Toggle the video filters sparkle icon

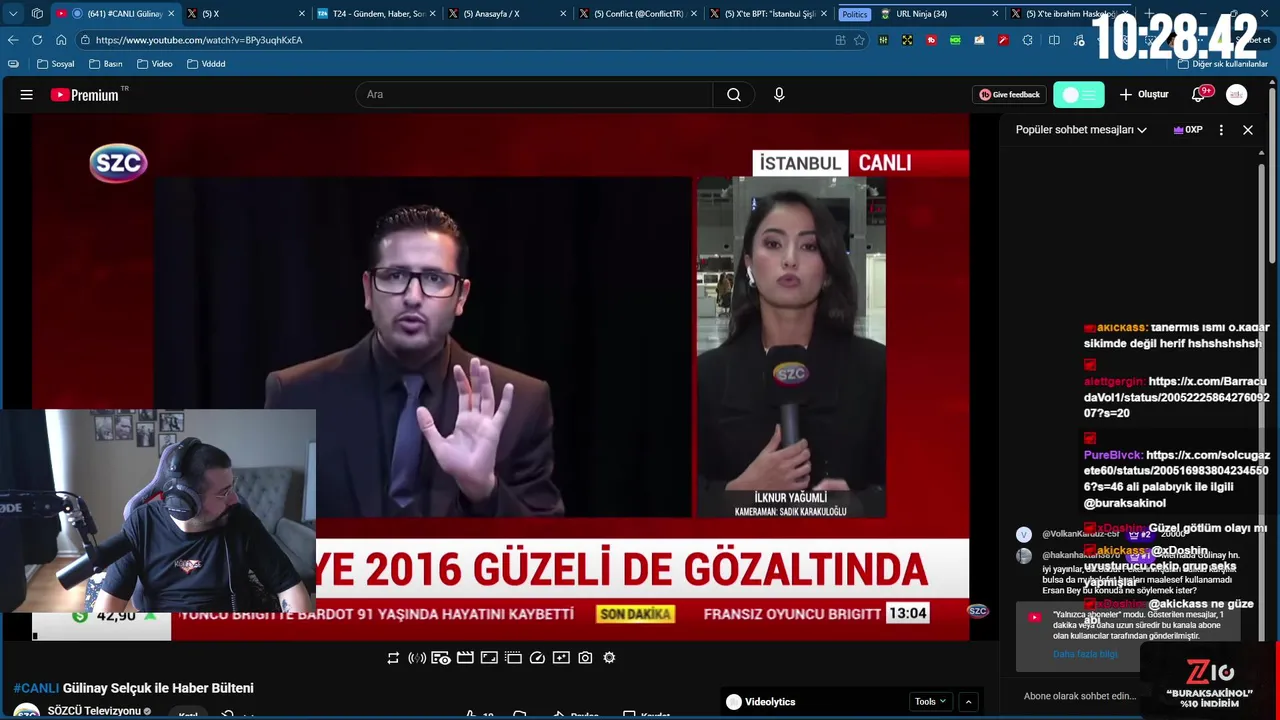561,658
